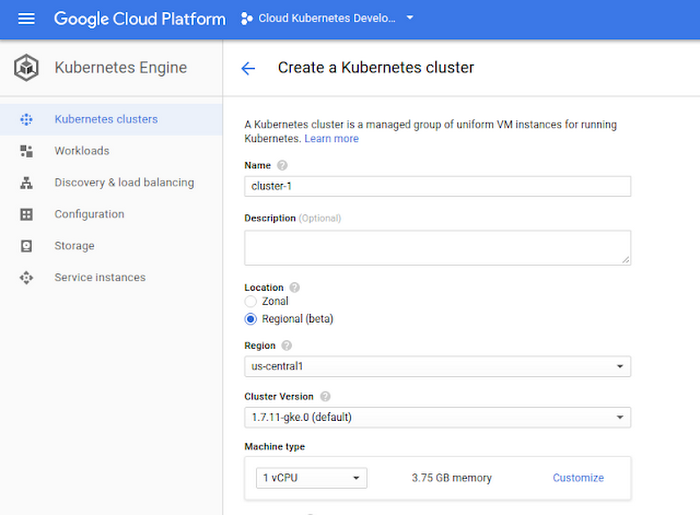700x515 pixels.
Task: Click the Machine type label
Action: tap(275, 447)
